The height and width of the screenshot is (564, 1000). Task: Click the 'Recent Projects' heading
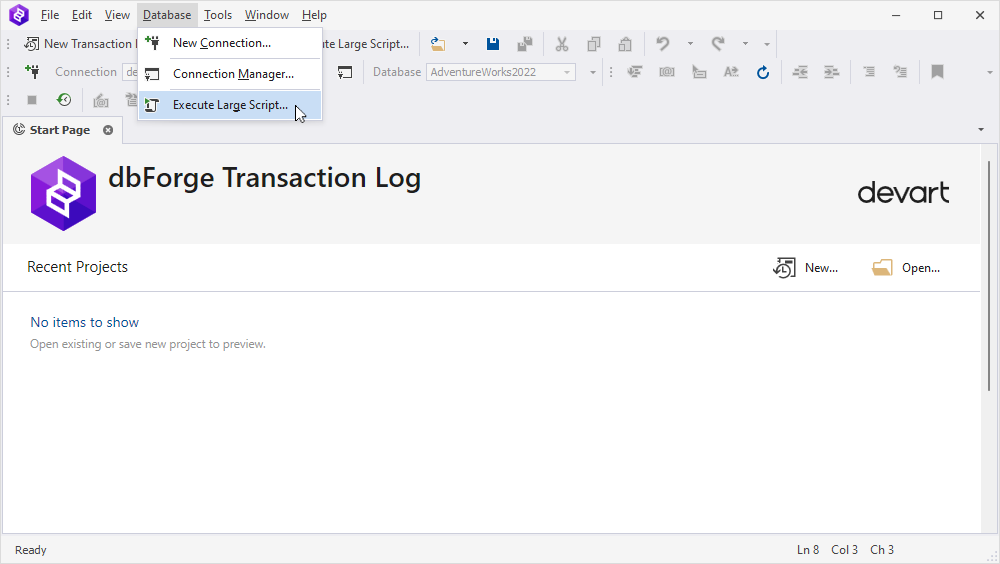click(x=77, y=267)
